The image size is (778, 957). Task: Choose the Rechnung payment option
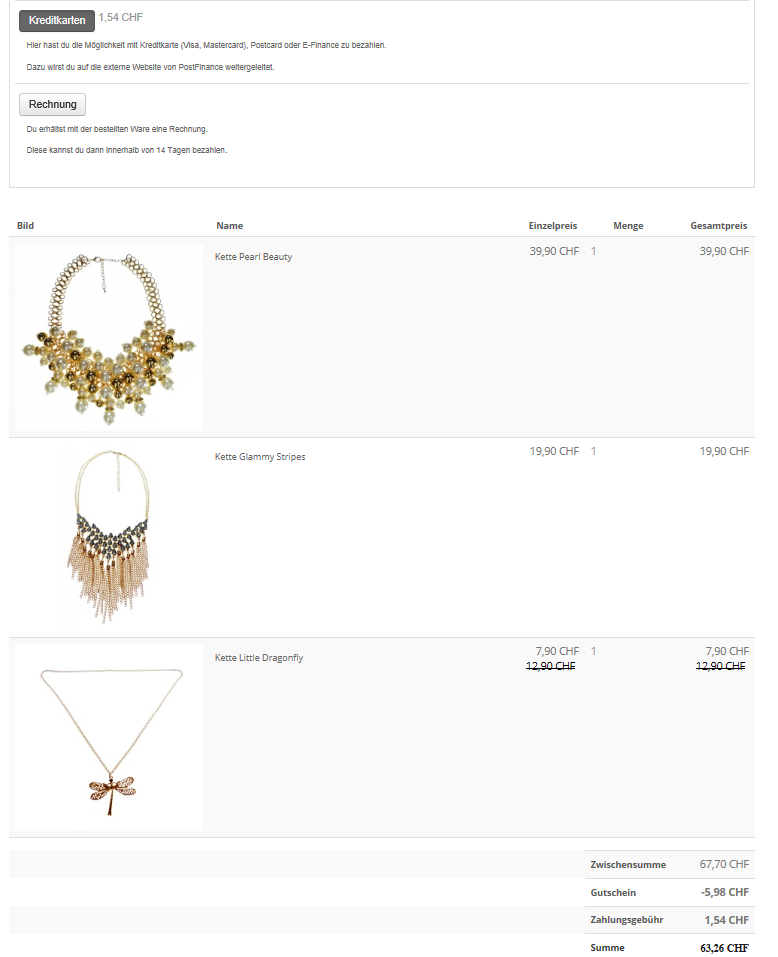coord(52,104)
